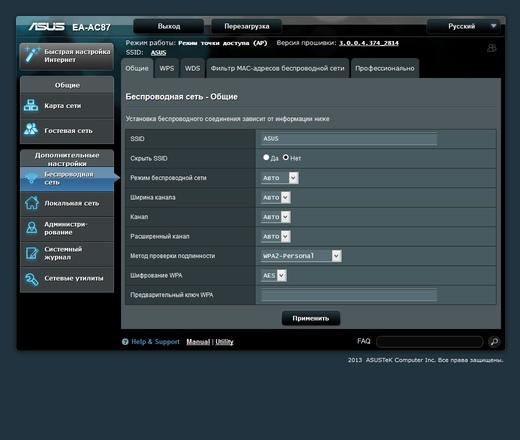
Task: Open the AES encryption dropdown
Action: (x=274, y=276)
